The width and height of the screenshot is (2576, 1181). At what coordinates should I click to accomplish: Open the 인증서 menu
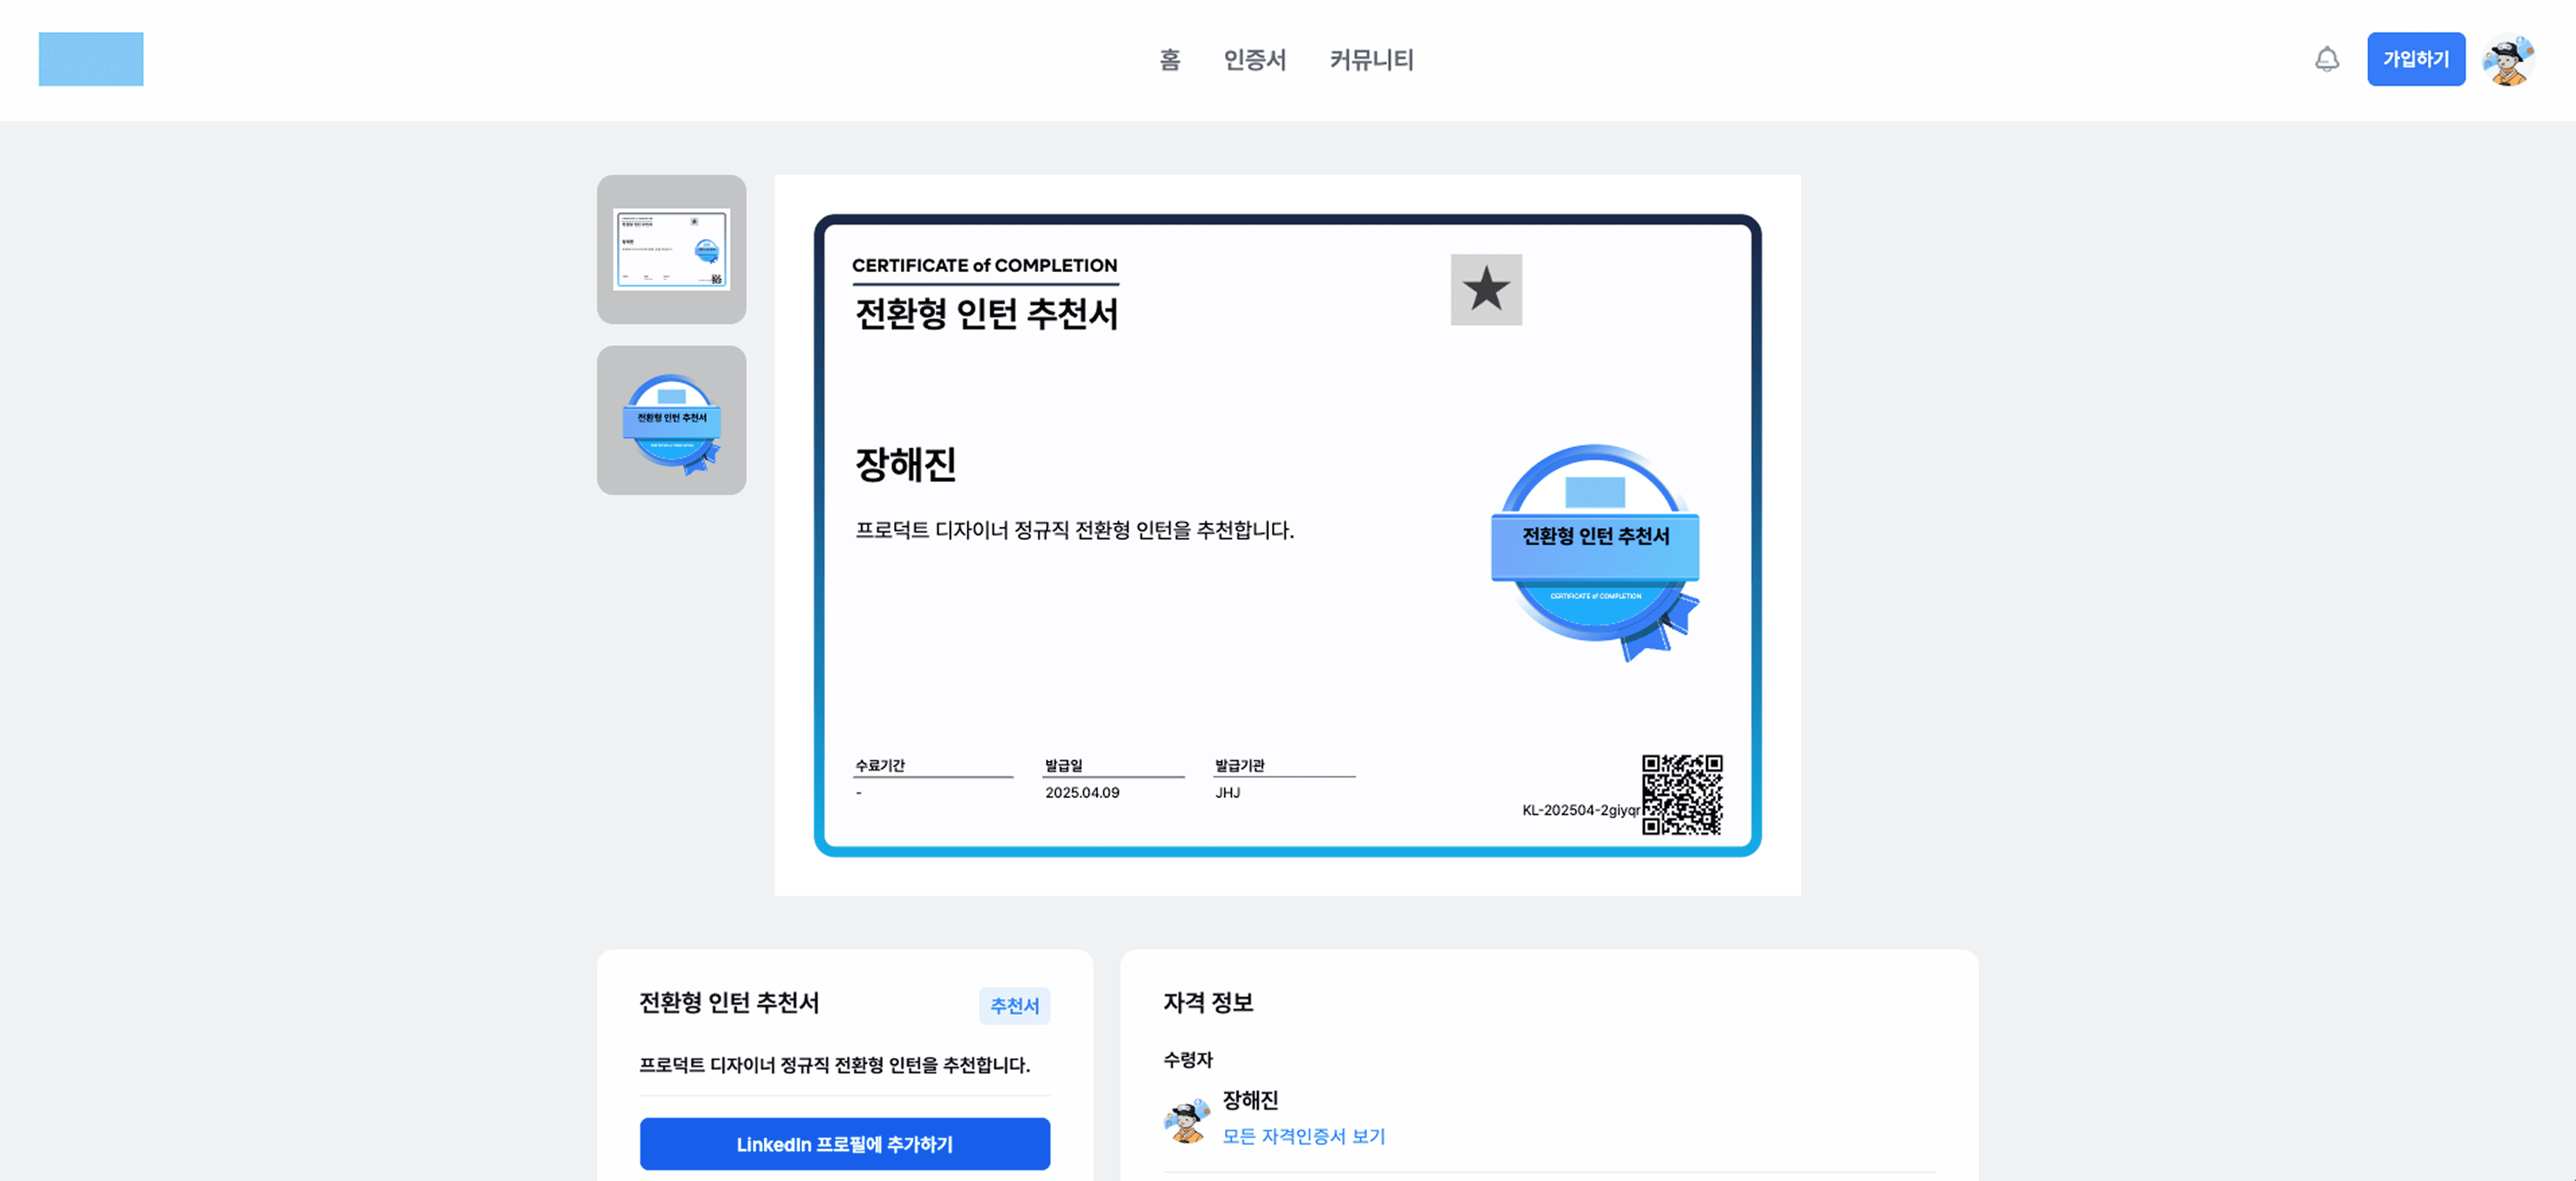click(1255, 60)
